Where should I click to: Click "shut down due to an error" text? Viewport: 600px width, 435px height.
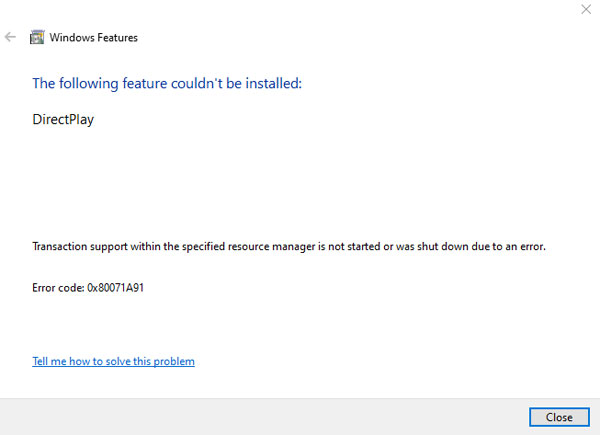[481, 246]
